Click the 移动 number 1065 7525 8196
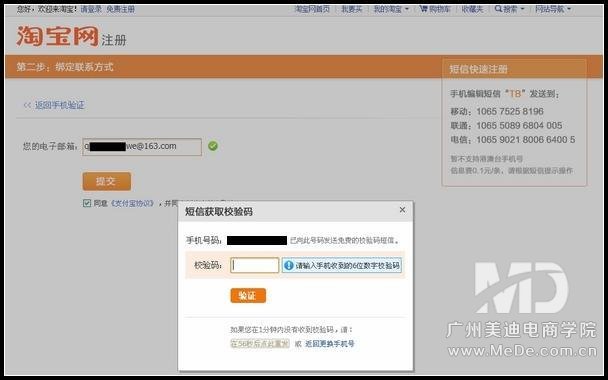 510,112
